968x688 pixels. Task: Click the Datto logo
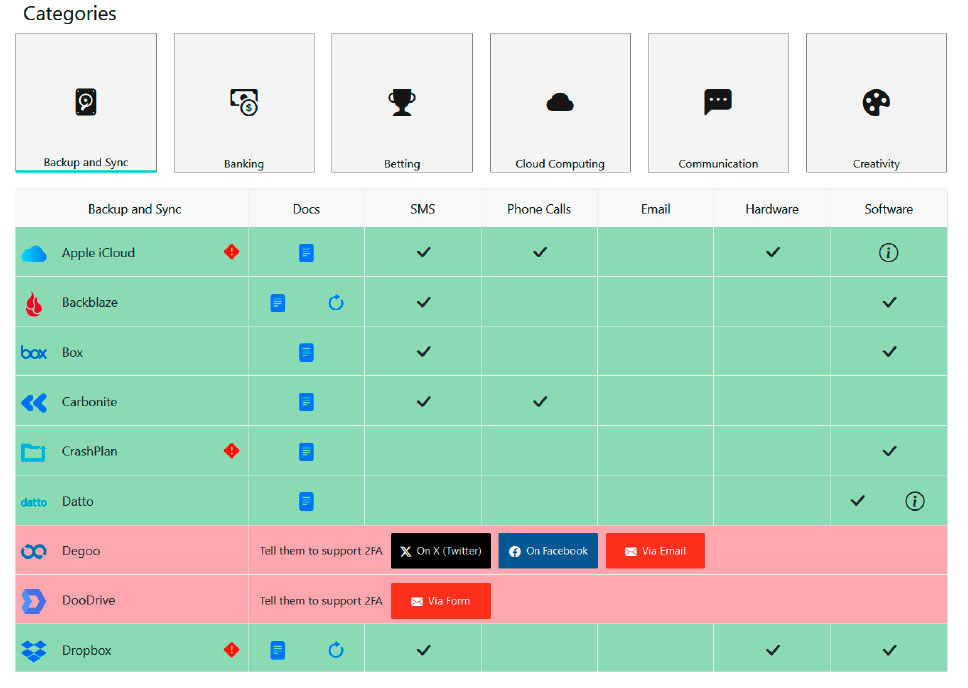point(34,502)
